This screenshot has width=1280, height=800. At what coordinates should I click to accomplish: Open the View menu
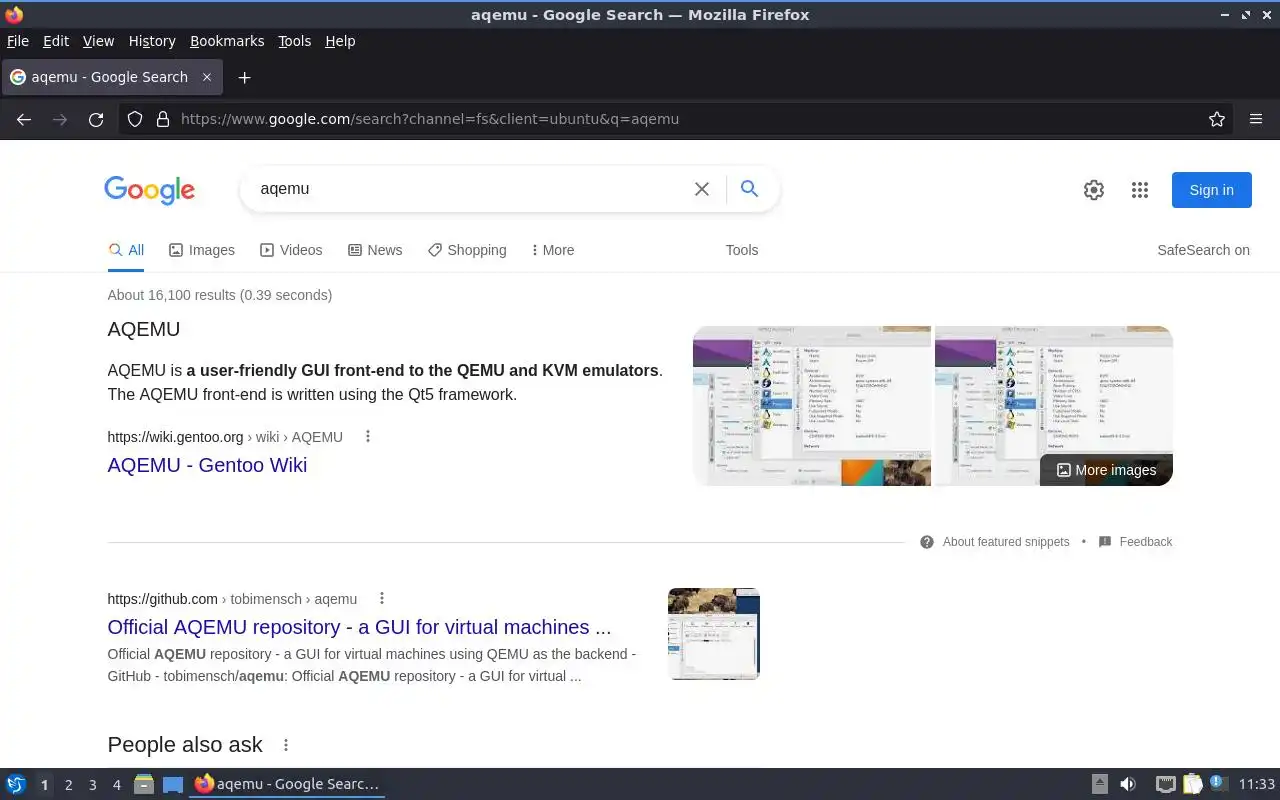pyautogui.click(x=98, y=41)
